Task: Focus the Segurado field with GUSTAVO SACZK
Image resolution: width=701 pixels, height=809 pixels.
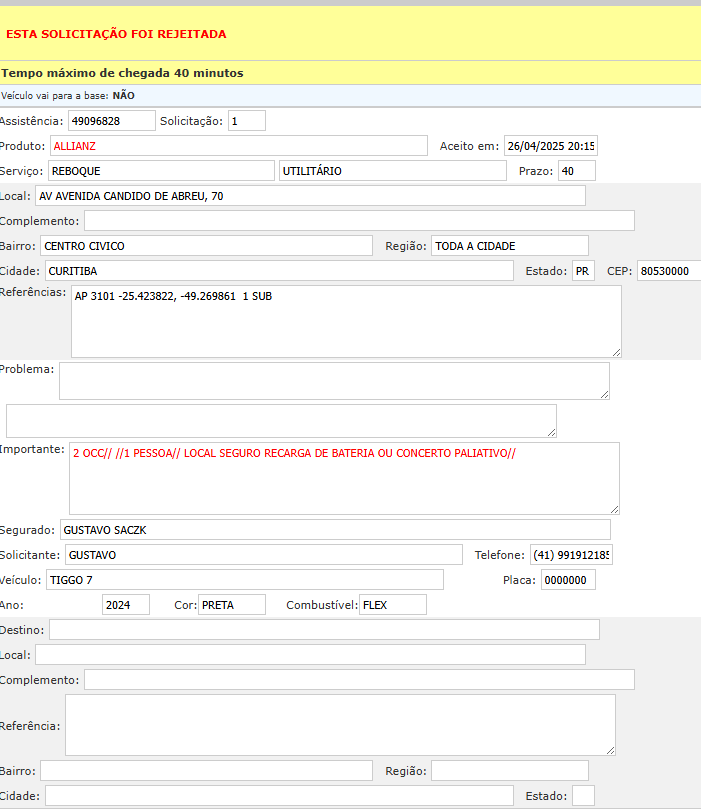Action: tap(334, 530)
